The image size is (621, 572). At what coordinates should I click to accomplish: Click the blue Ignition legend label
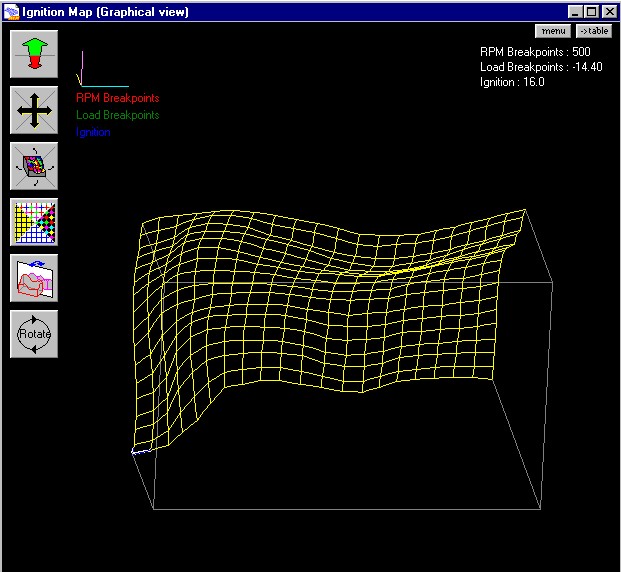[93, 132]
